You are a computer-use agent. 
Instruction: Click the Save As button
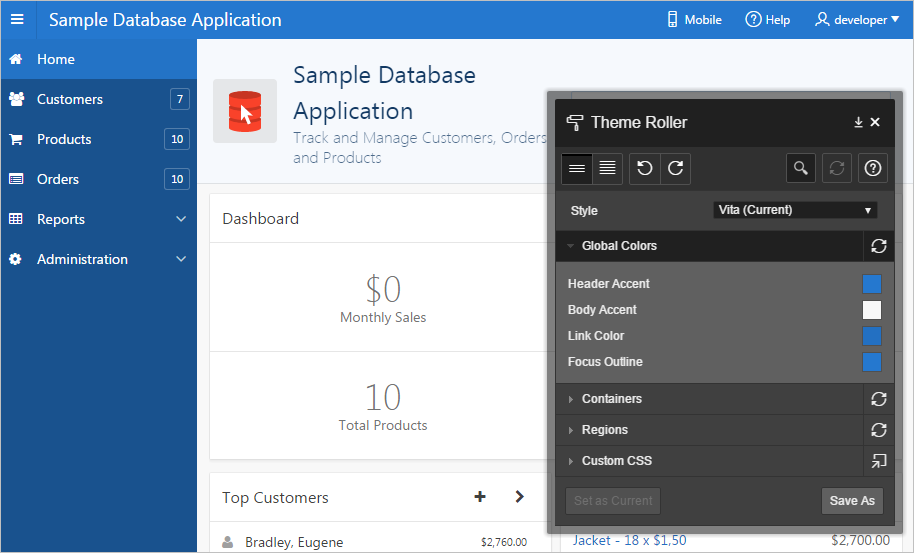click(852, 501)
